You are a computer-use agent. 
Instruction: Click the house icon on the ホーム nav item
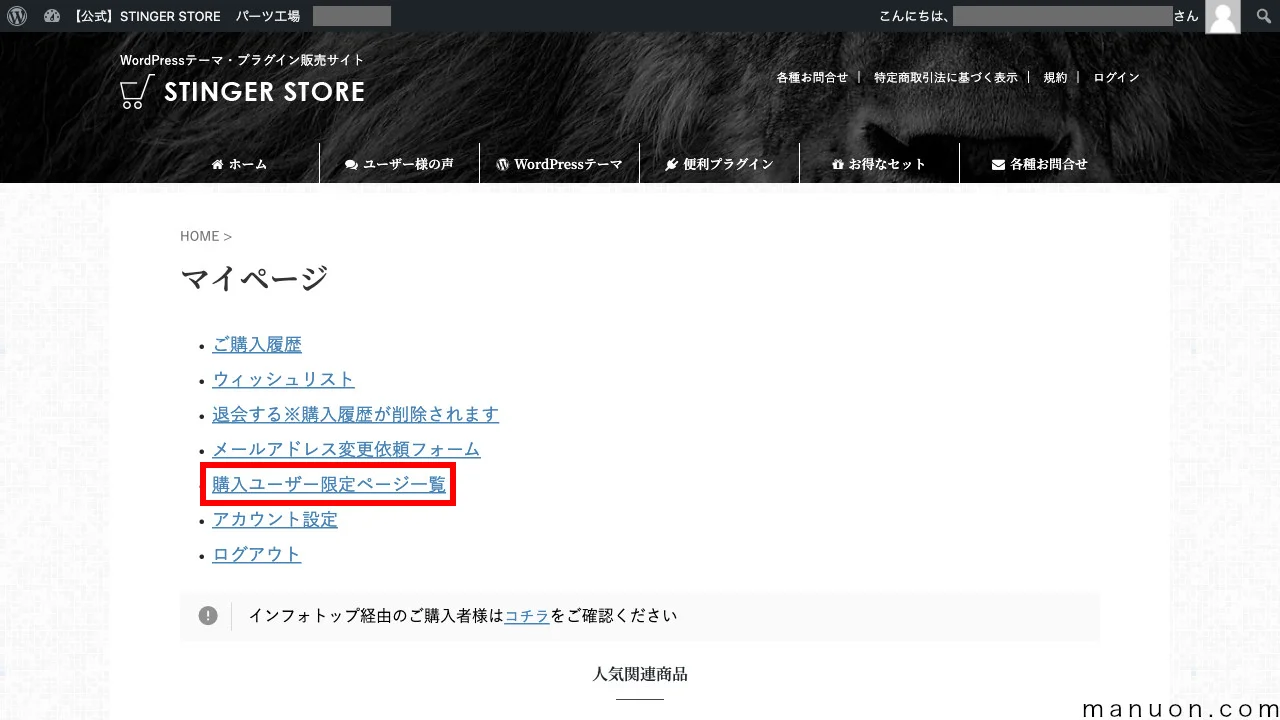tap(217, 163)
